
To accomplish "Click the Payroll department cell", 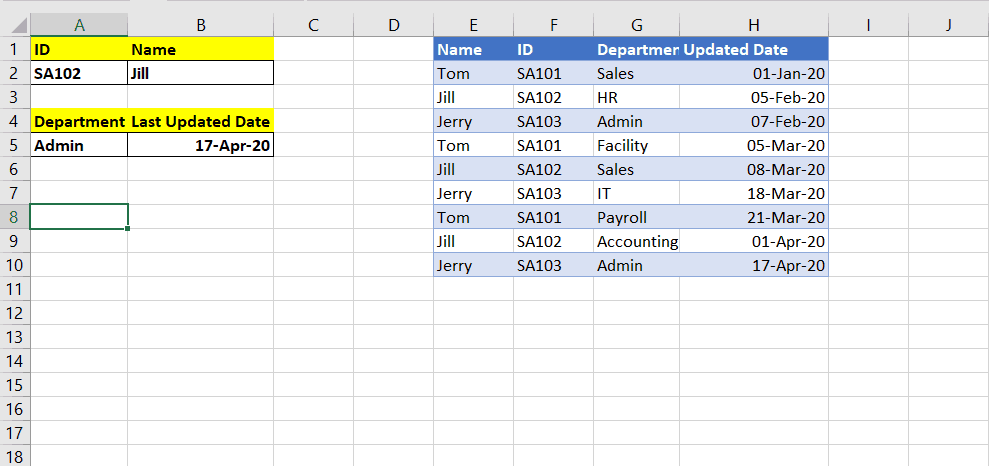I will (x=636, y=218).
